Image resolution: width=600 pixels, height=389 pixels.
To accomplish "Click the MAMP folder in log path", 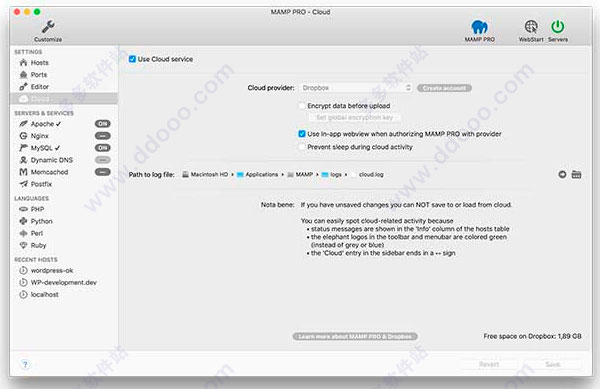I will [x=300, y=174].
